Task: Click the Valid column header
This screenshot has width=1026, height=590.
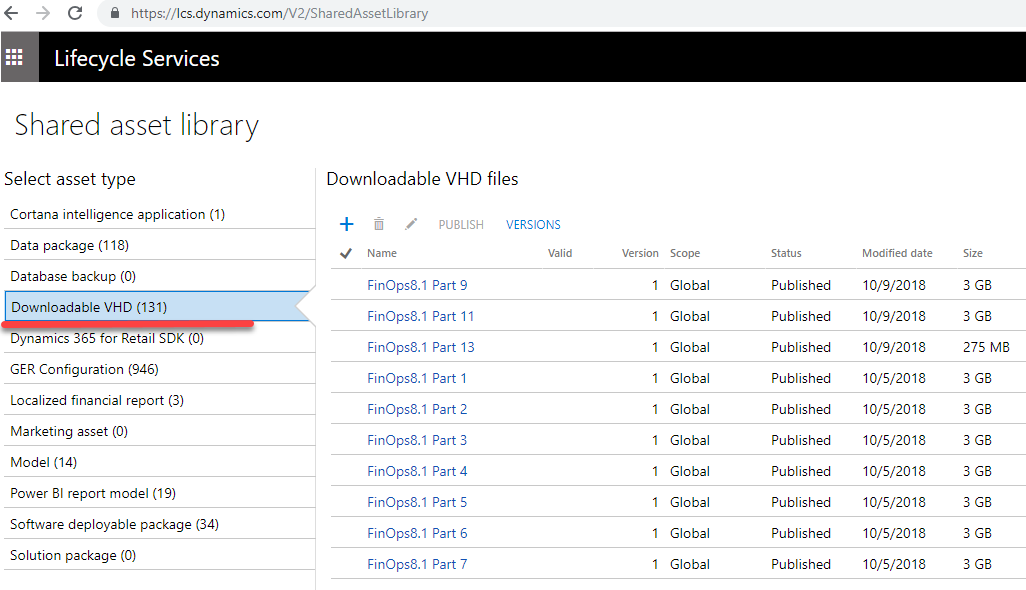Action: (x=559, y=253)
